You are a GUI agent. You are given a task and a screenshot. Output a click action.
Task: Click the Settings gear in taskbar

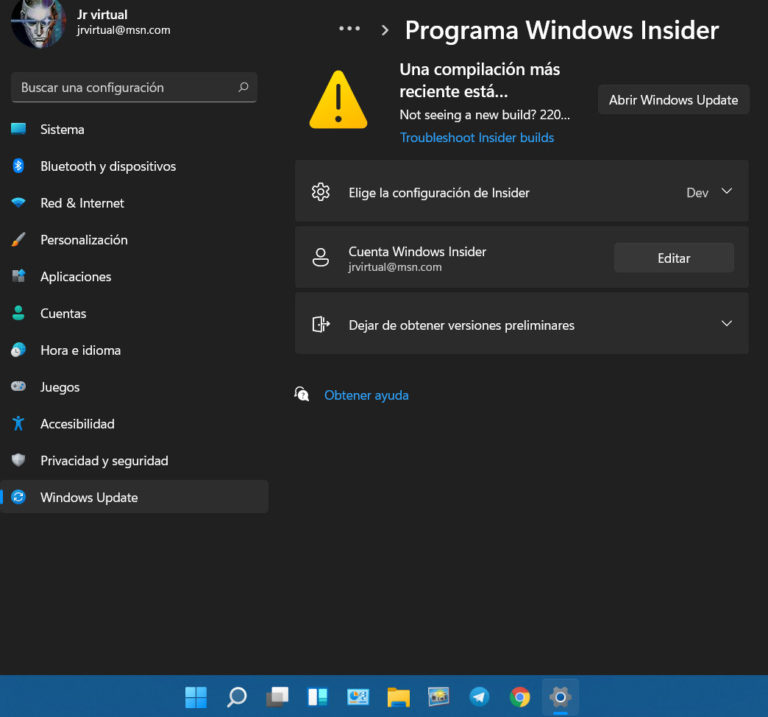560,696
